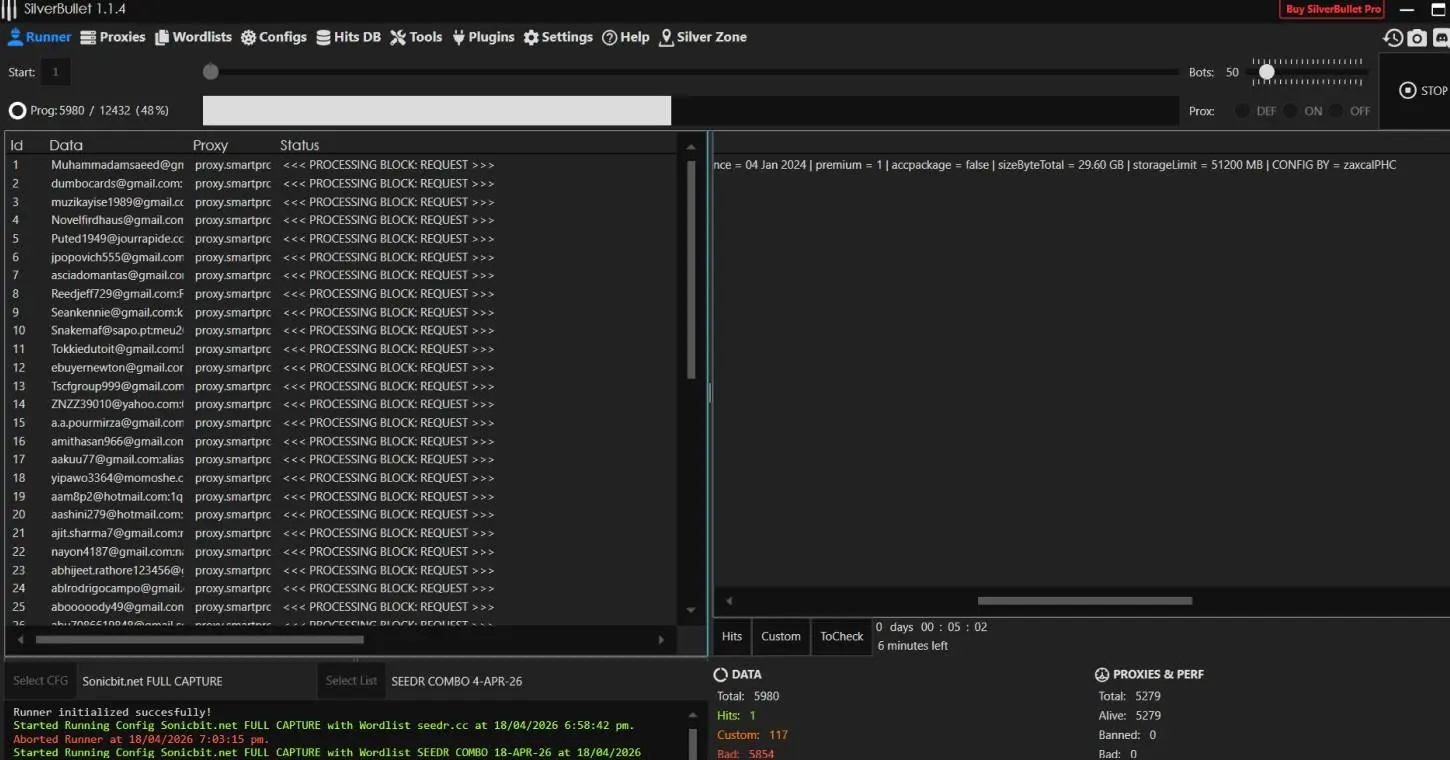Click the '6 minutes left' time estimate

pos(913,646)
